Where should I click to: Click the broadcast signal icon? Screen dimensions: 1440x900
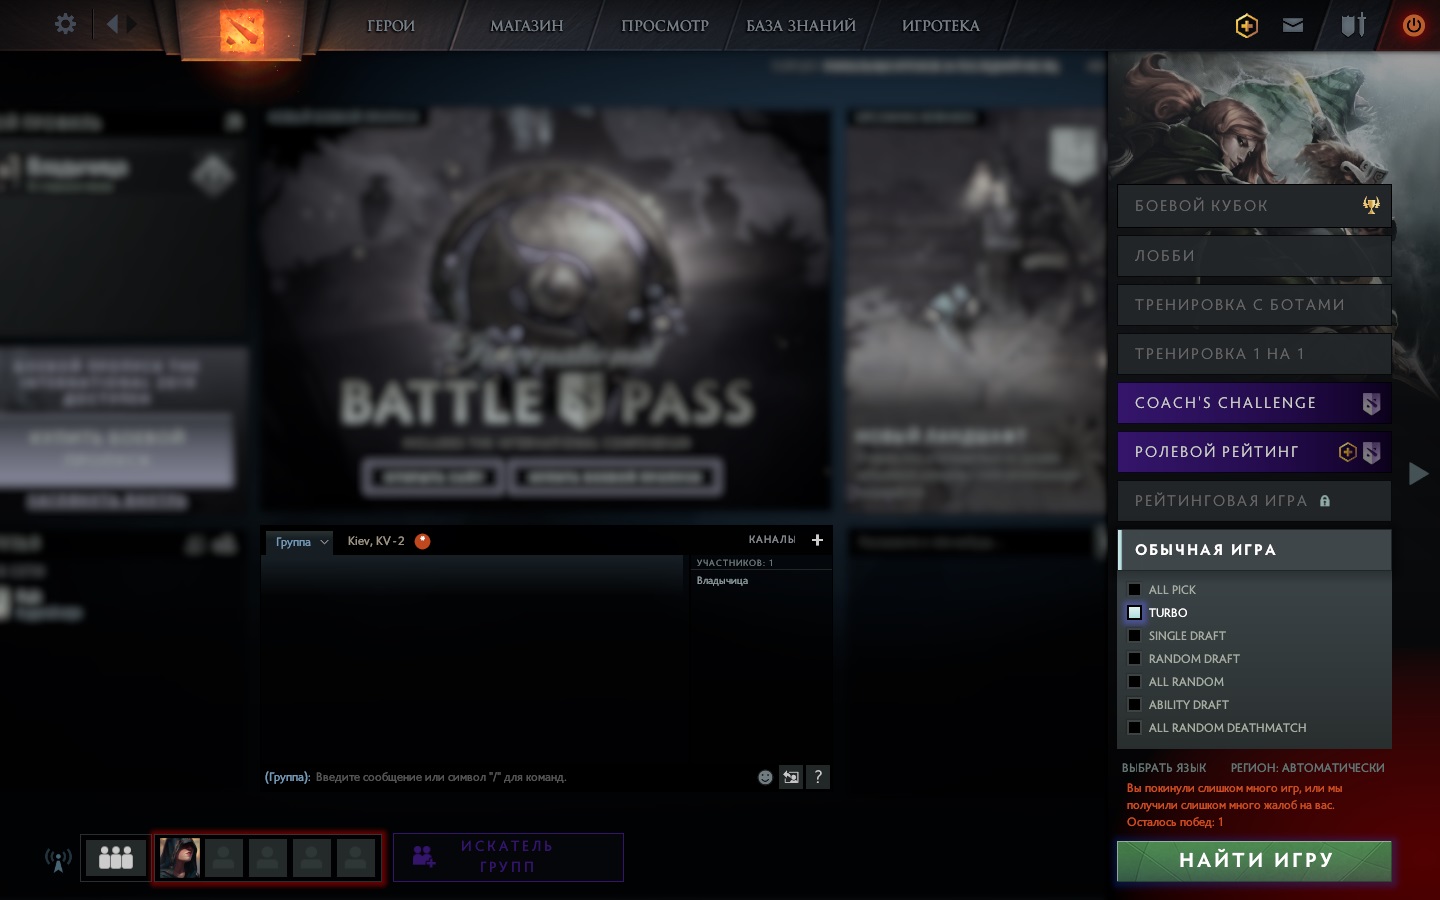pos(58,859)
